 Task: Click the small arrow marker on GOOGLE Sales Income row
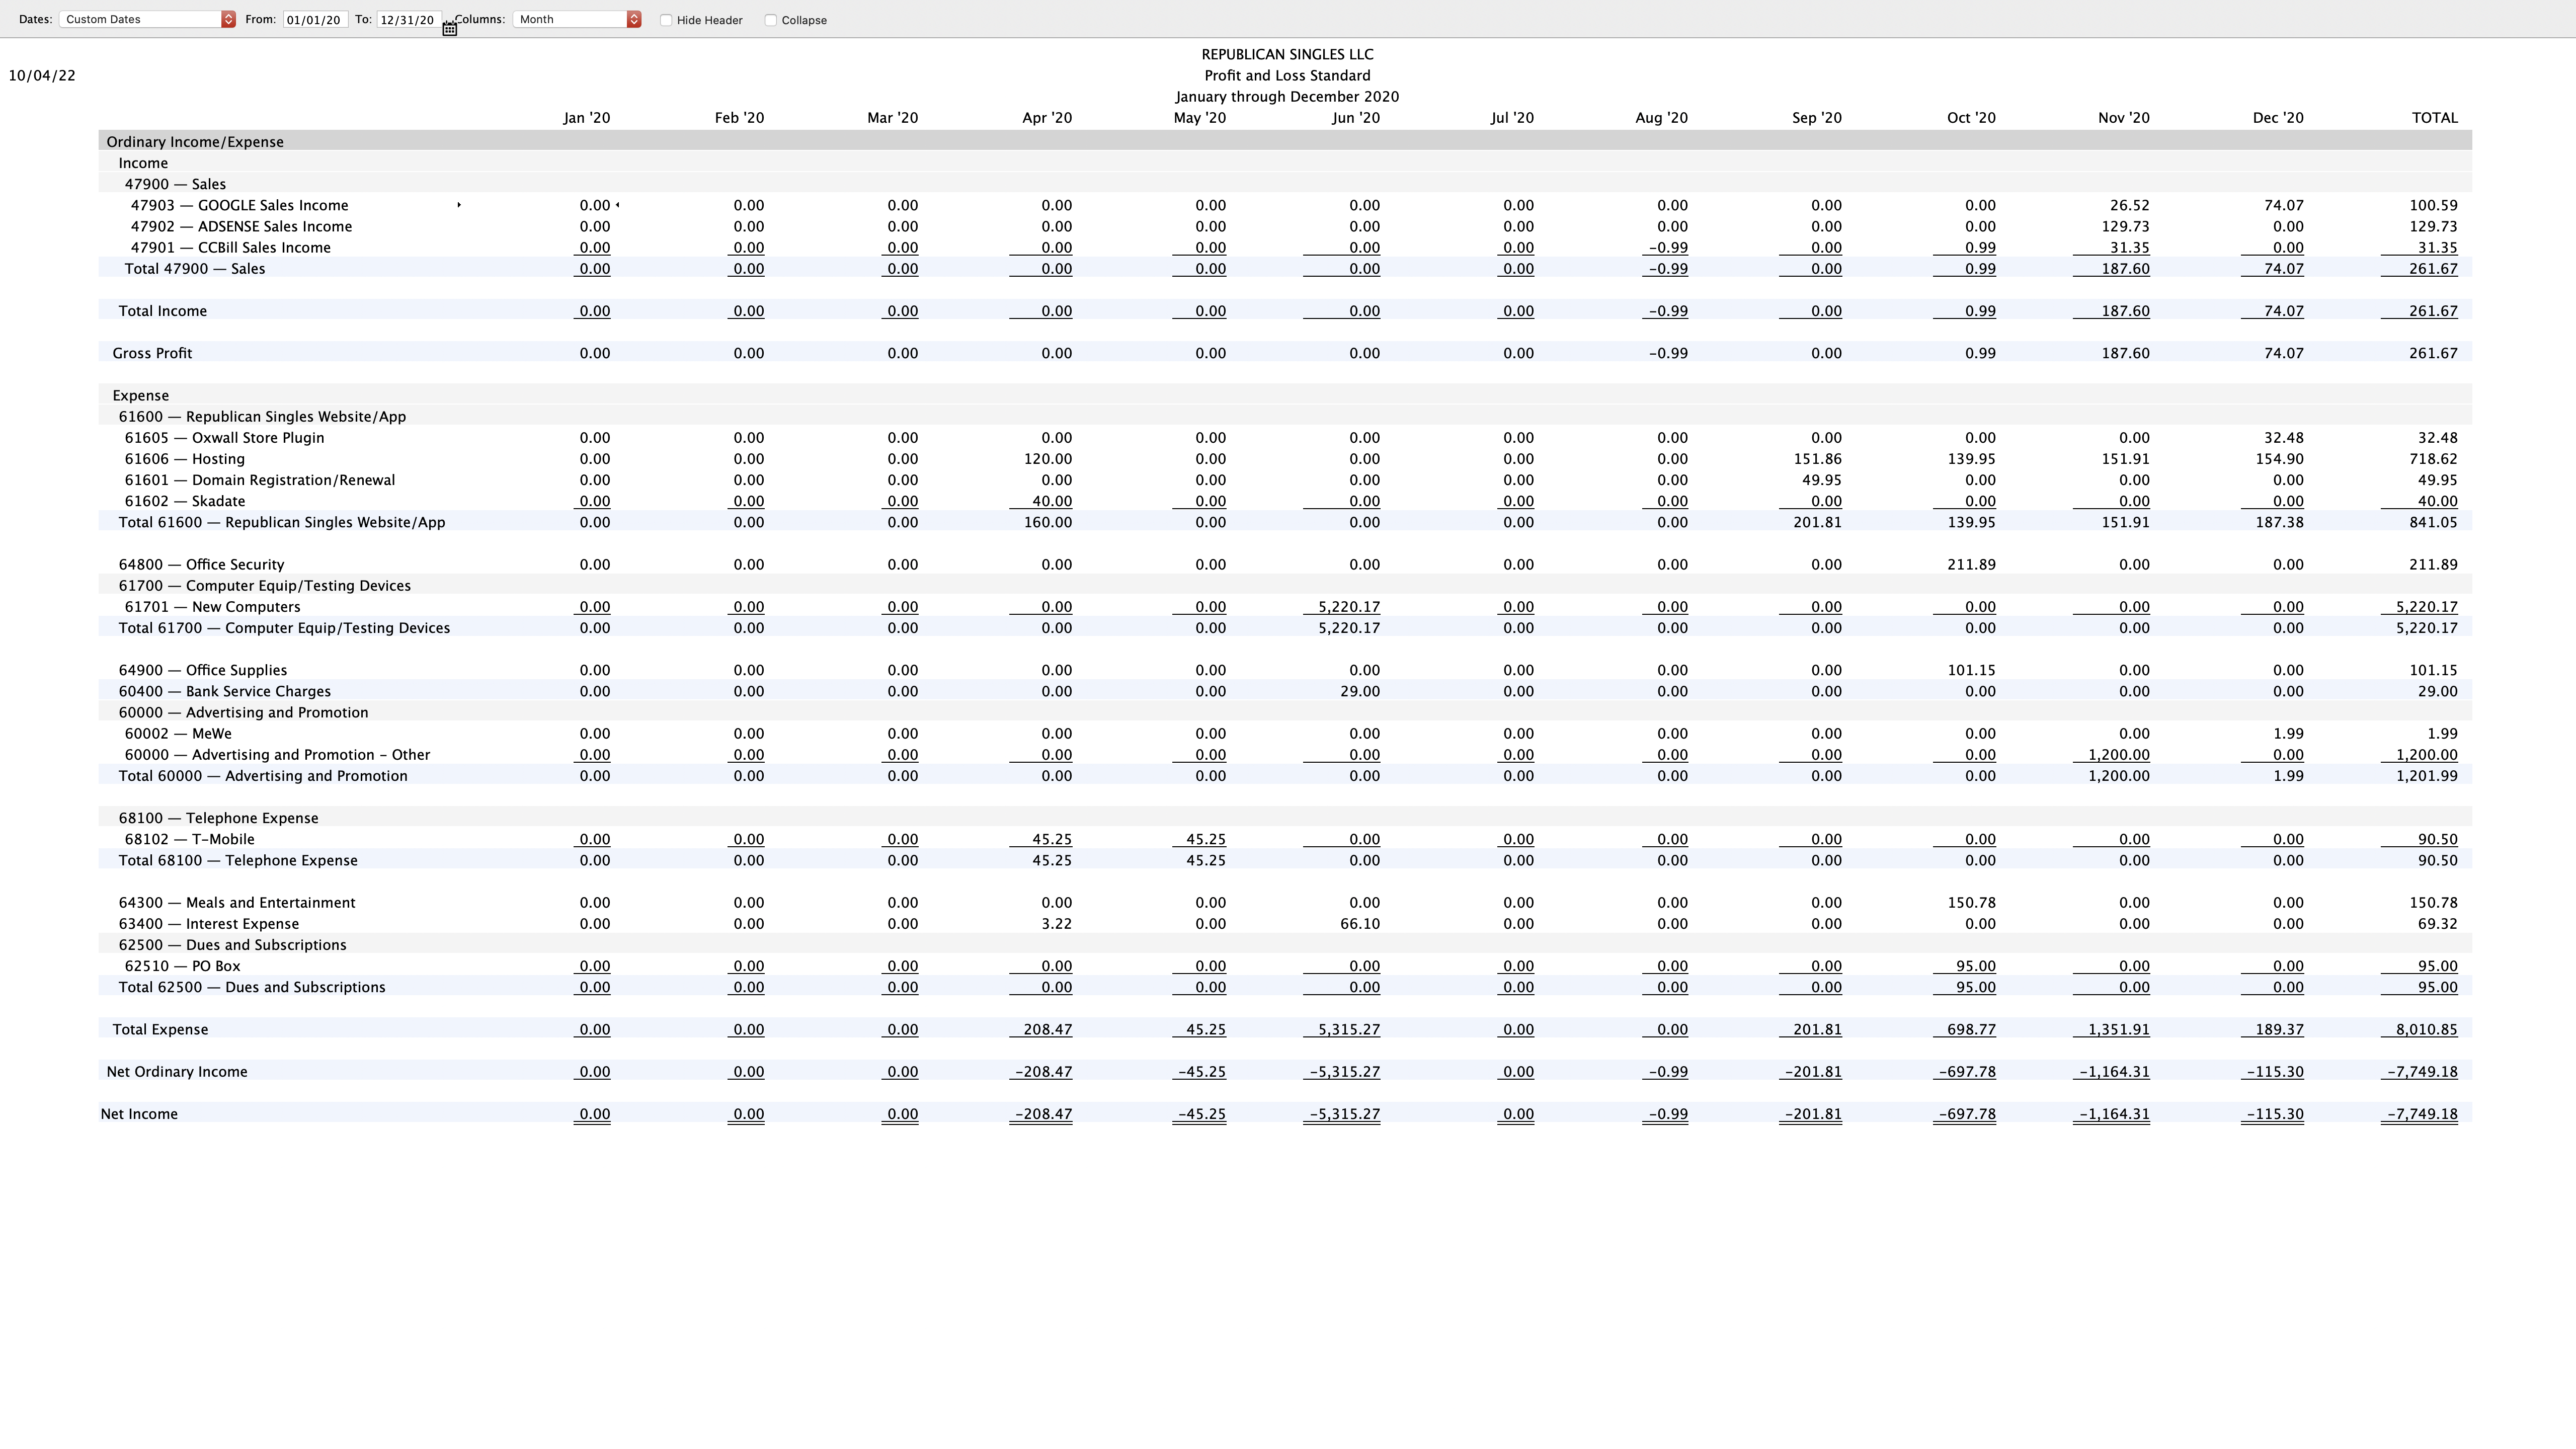pyautogui.click(x=459, y=205)
